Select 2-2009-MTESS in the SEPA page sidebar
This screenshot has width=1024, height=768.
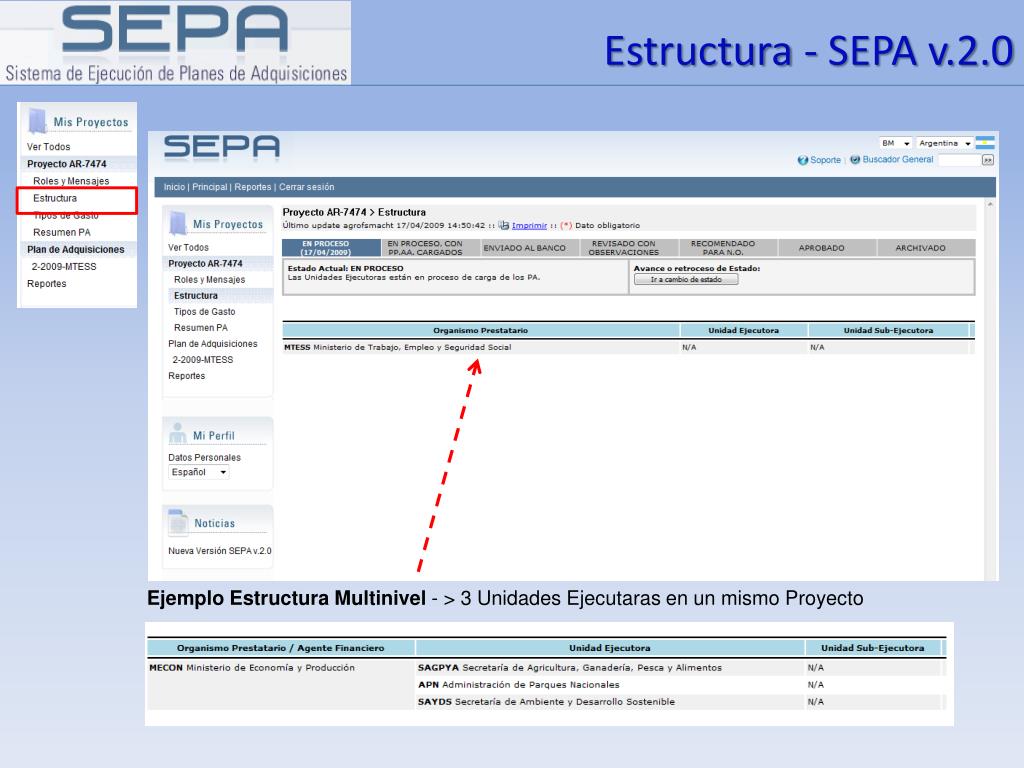click(202, 360)
